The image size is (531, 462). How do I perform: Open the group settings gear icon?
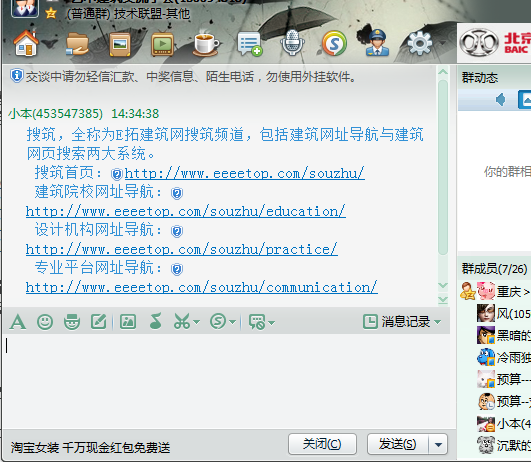pyautogui.click(x=420, y=43)
